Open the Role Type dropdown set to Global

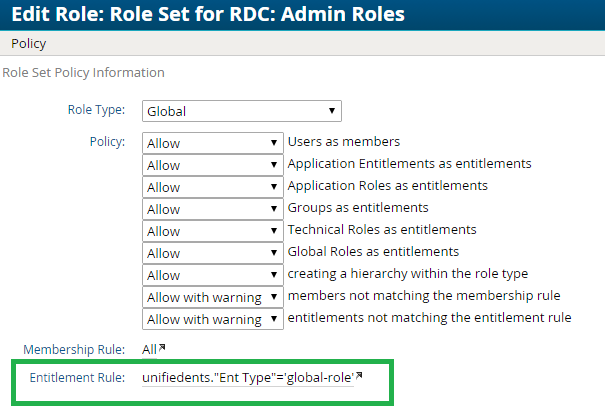coord(242,111)
